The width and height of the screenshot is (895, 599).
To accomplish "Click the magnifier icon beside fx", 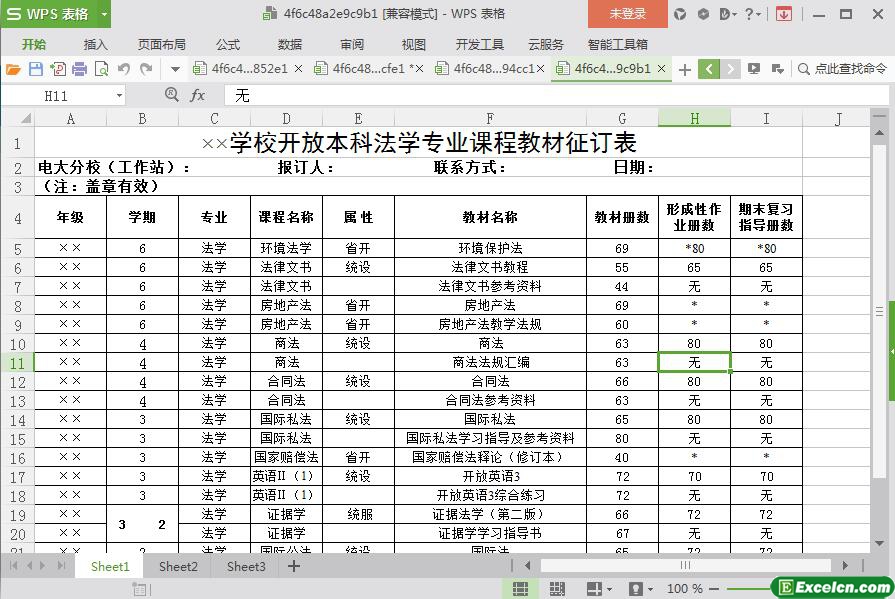I will [171, 94].
